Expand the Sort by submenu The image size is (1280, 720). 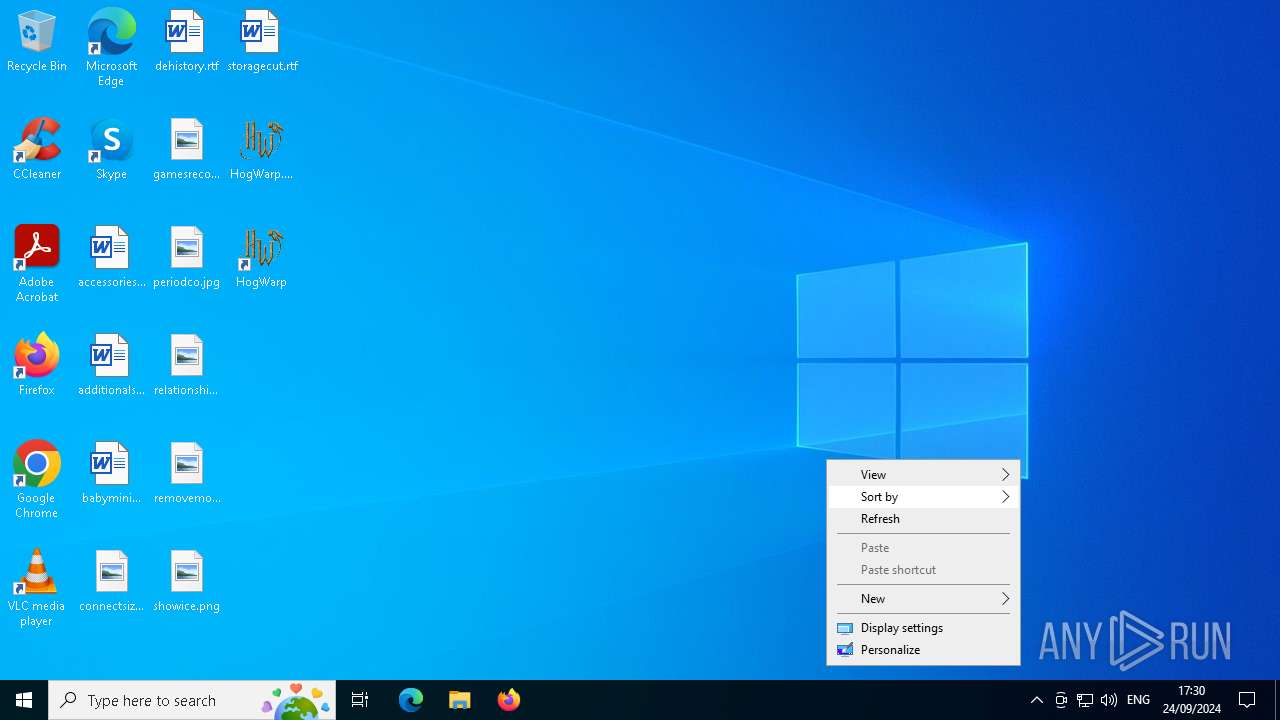tap(923, 497)
